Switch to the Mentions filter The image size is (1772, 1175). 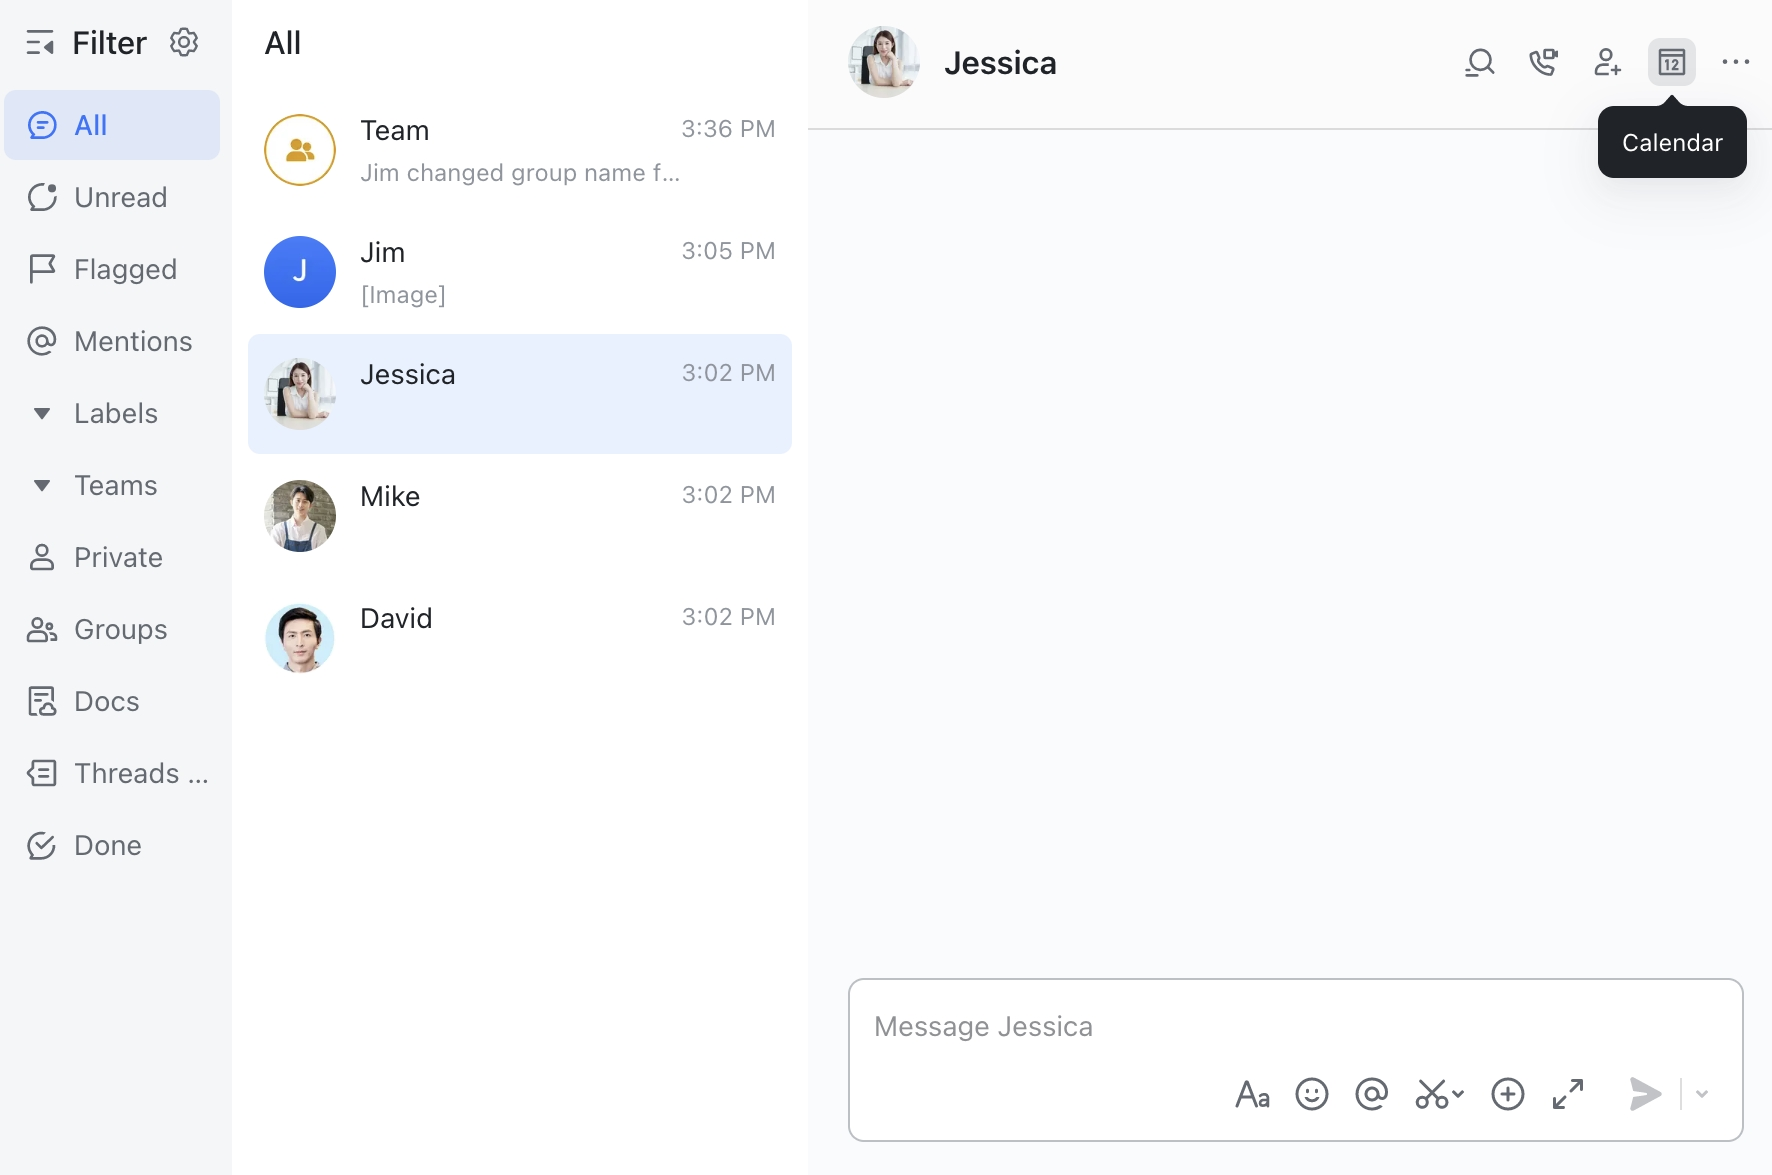pyautogui.click(x=112, y=341)
